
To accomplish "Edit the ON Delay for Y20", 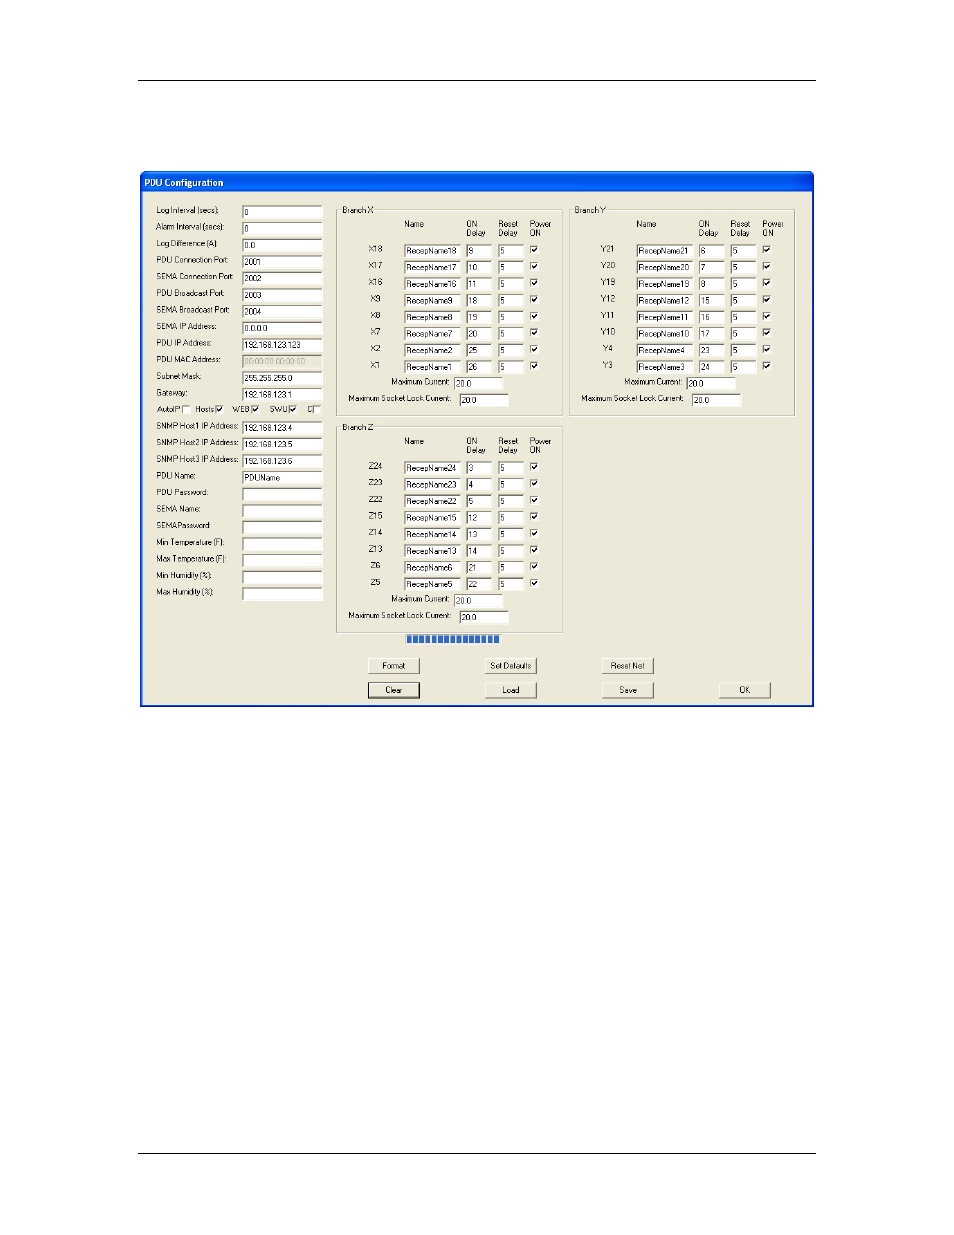I will (x=711, y=268).
